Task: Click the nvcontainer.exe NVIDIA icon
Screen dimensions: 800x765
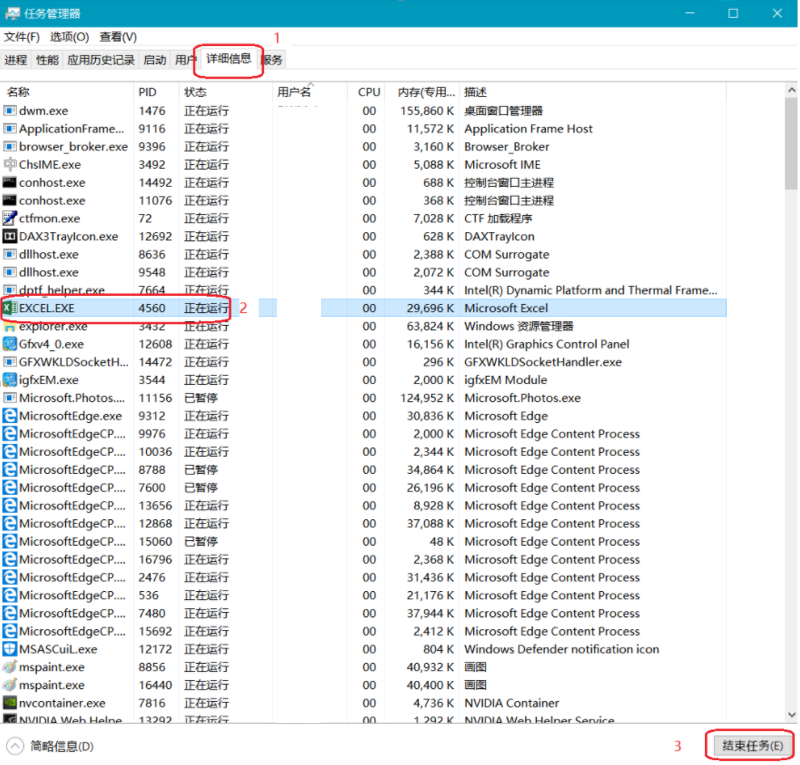Action: click(10, 703)
